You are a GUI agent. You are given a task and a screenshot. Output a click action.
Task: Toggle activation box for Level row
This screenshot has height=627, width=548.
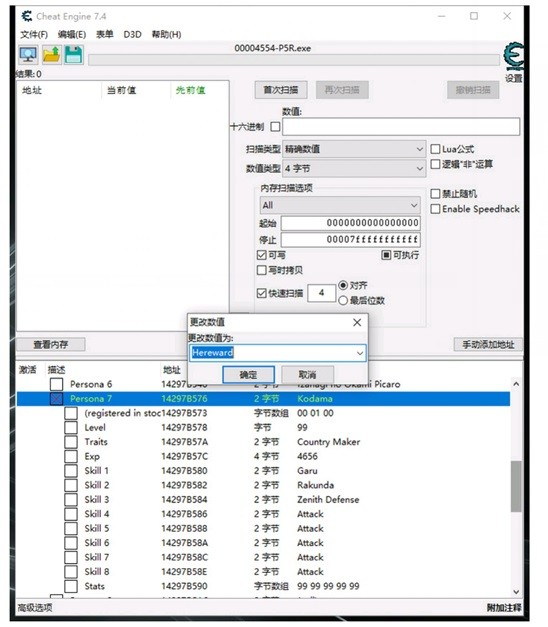pyautogui.click(x=71, y=427)
